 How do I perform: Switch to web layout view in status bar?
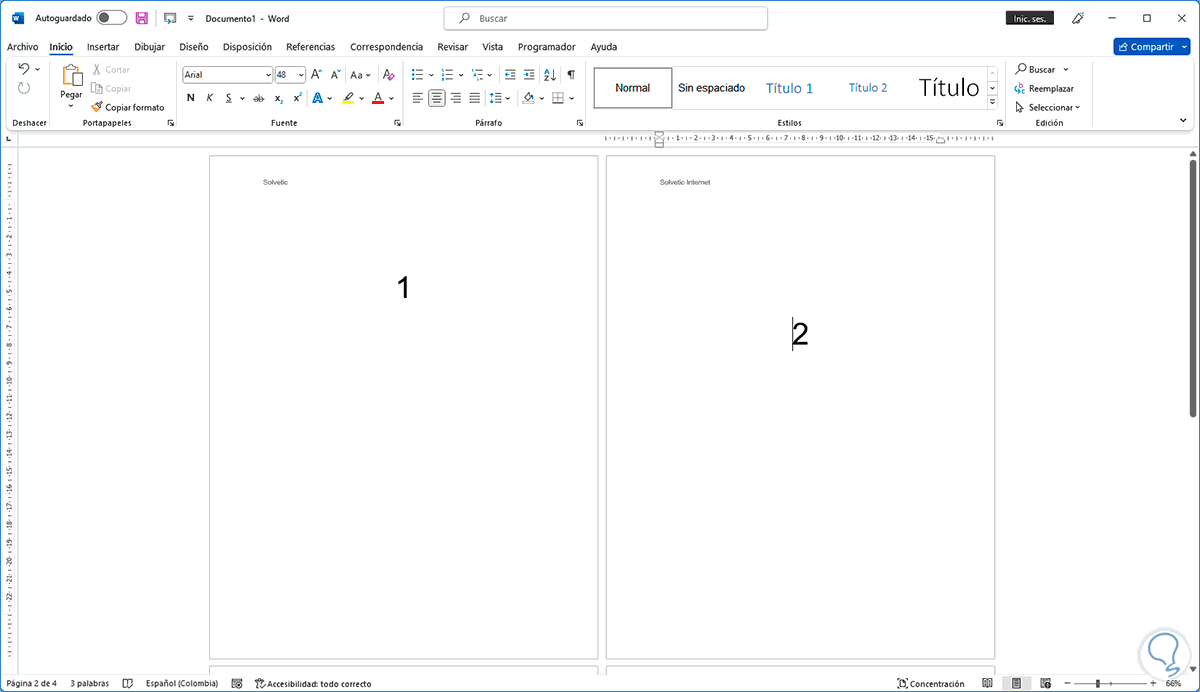1045,684
